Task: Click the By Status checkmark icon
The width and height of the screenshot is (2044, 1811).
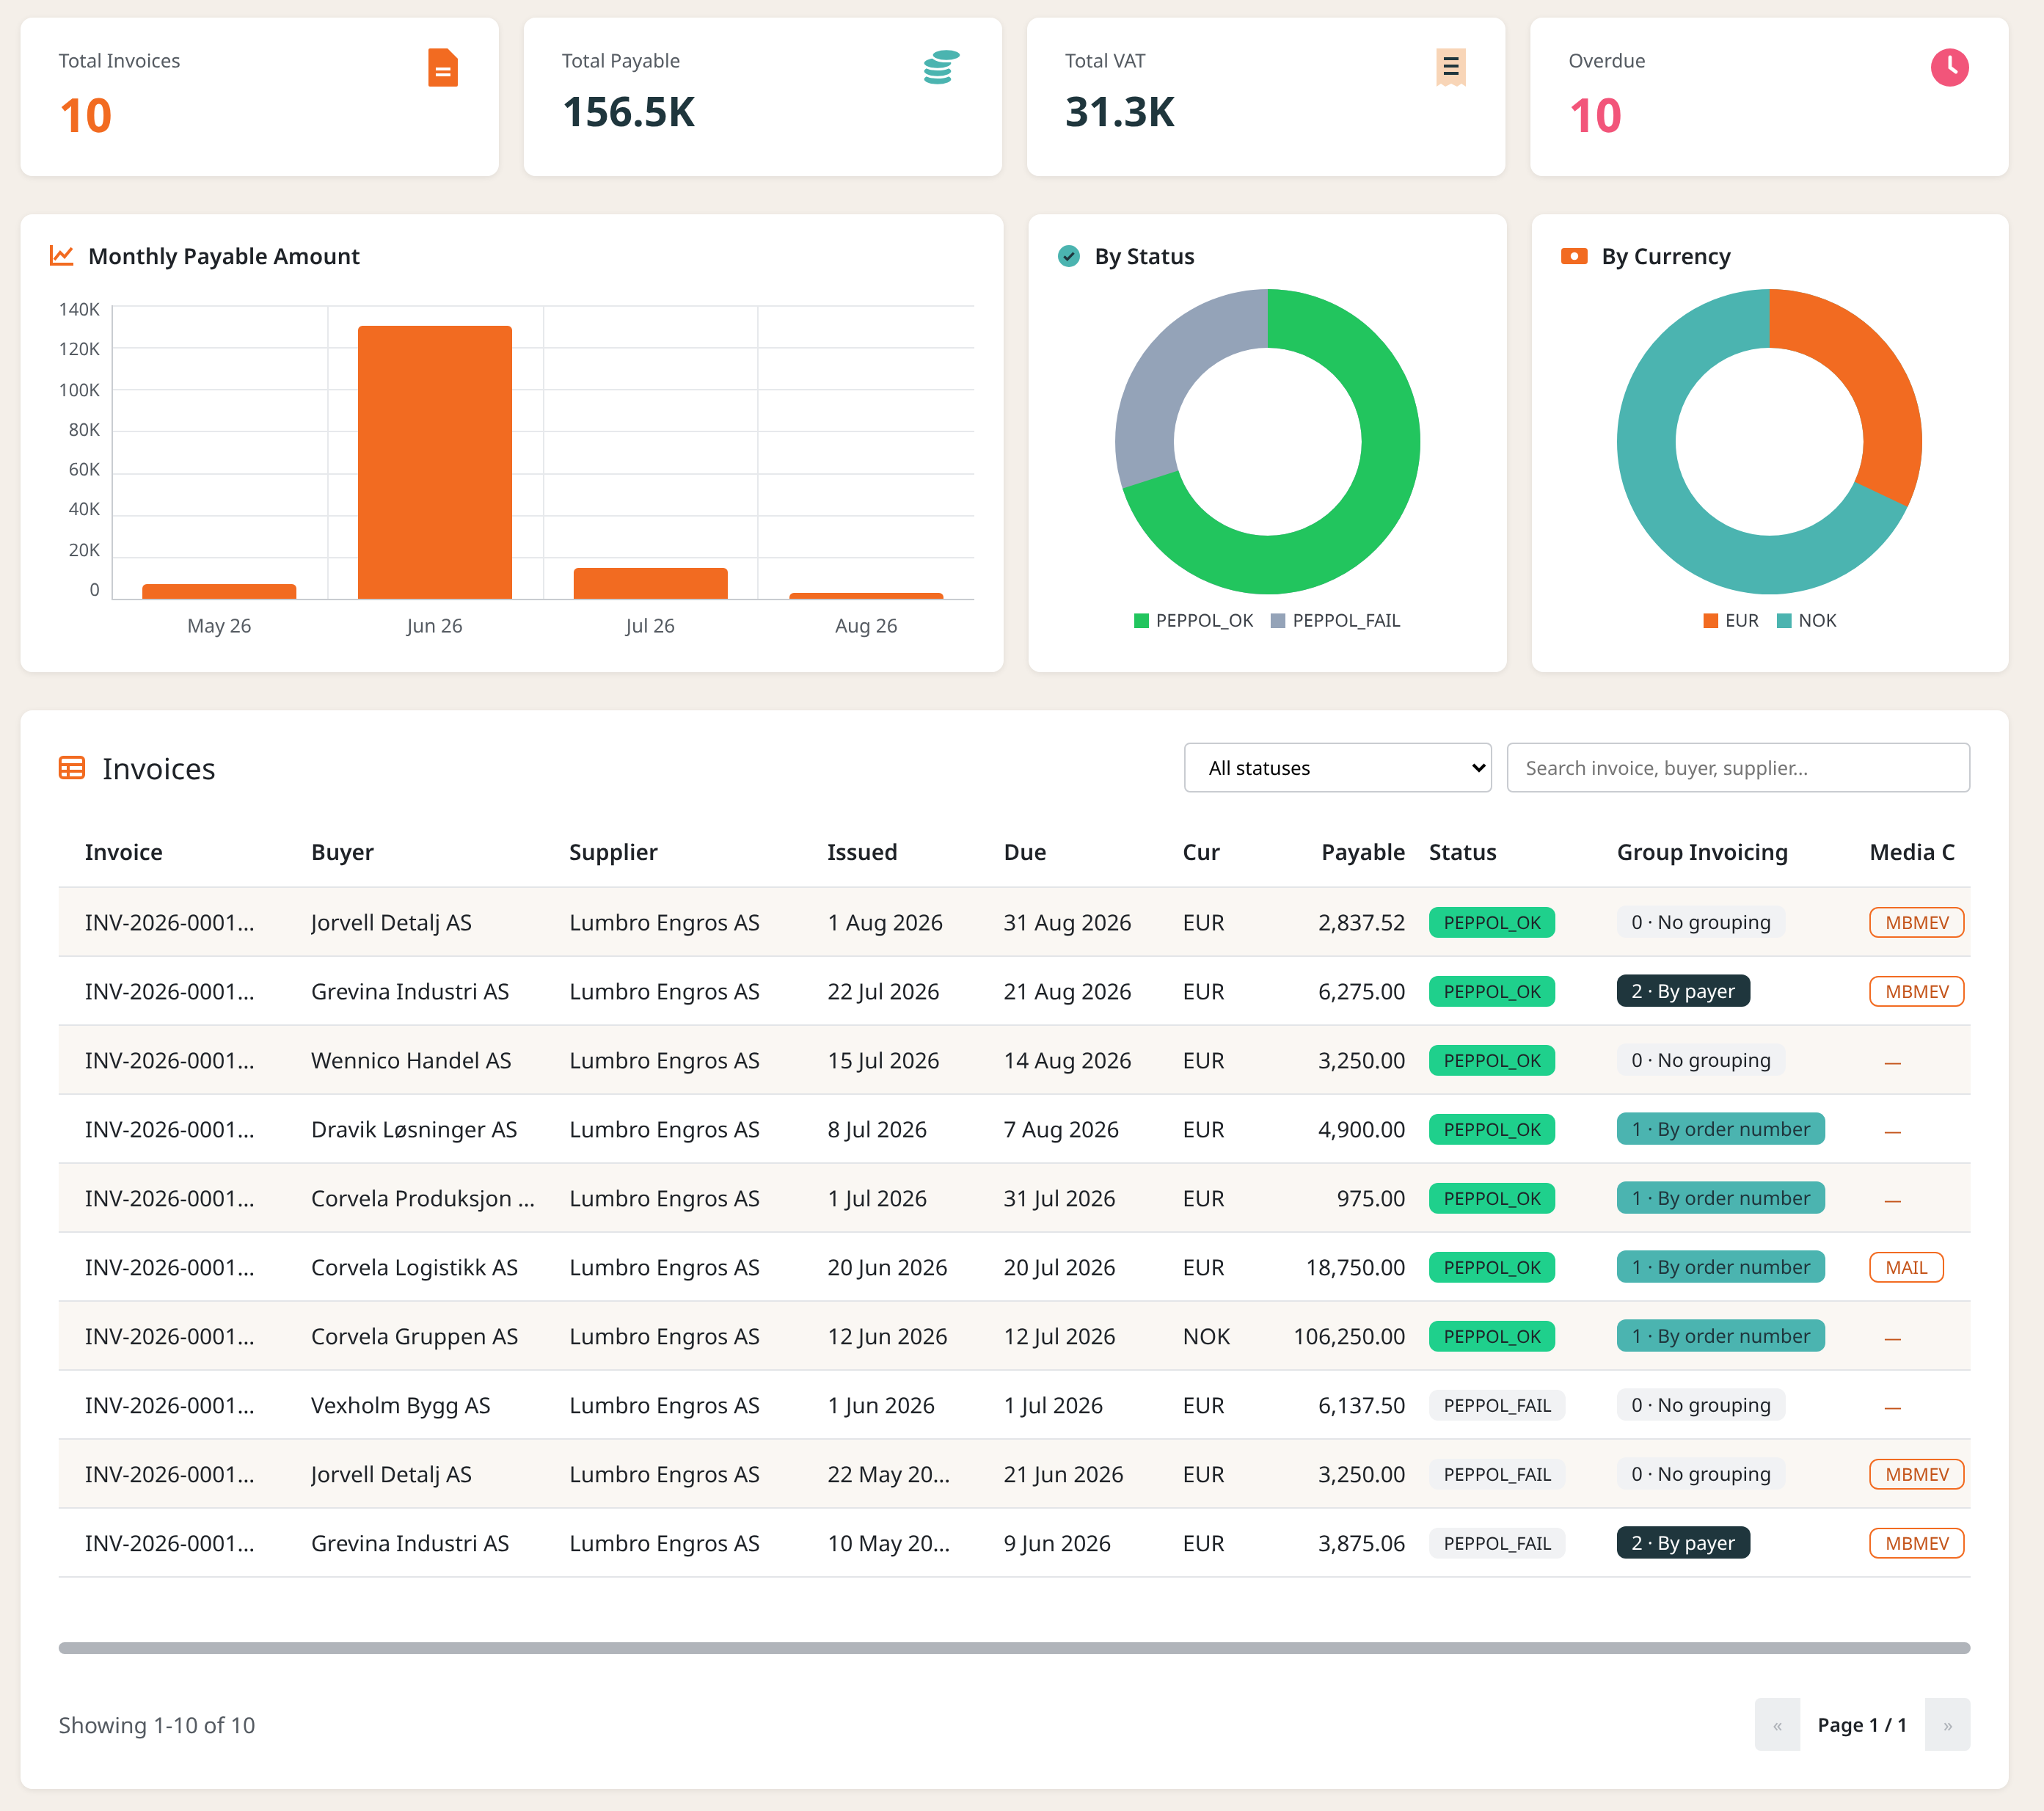Action: pos(1069,256)
